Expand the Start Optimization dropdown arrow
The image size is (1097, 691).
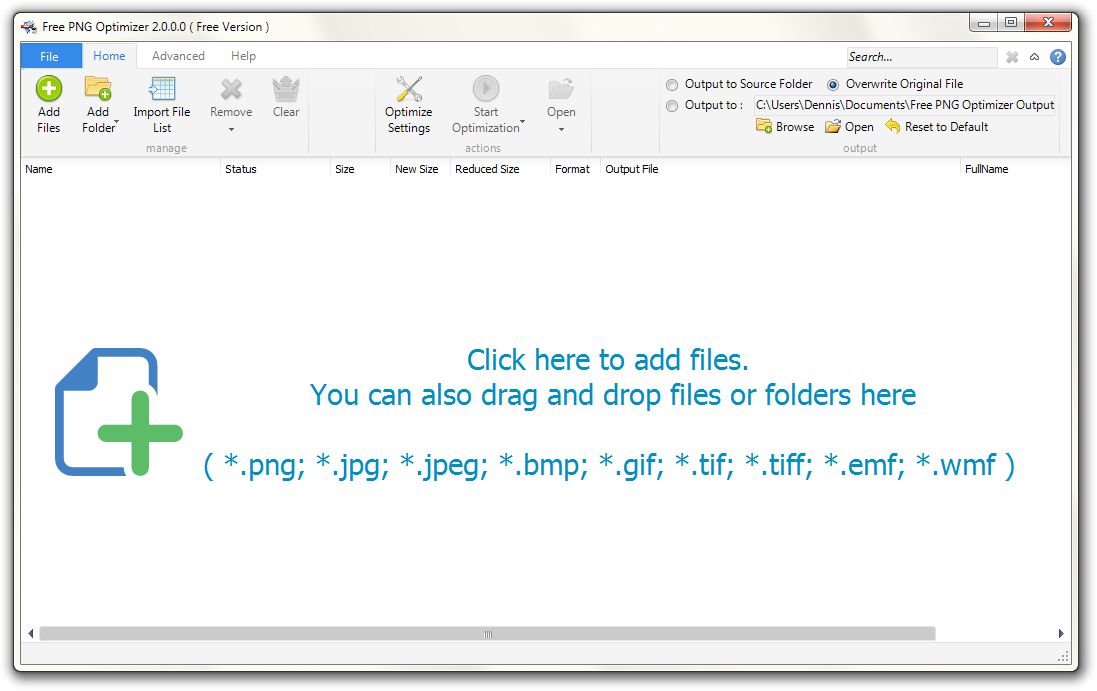click(x=523, y=122)
